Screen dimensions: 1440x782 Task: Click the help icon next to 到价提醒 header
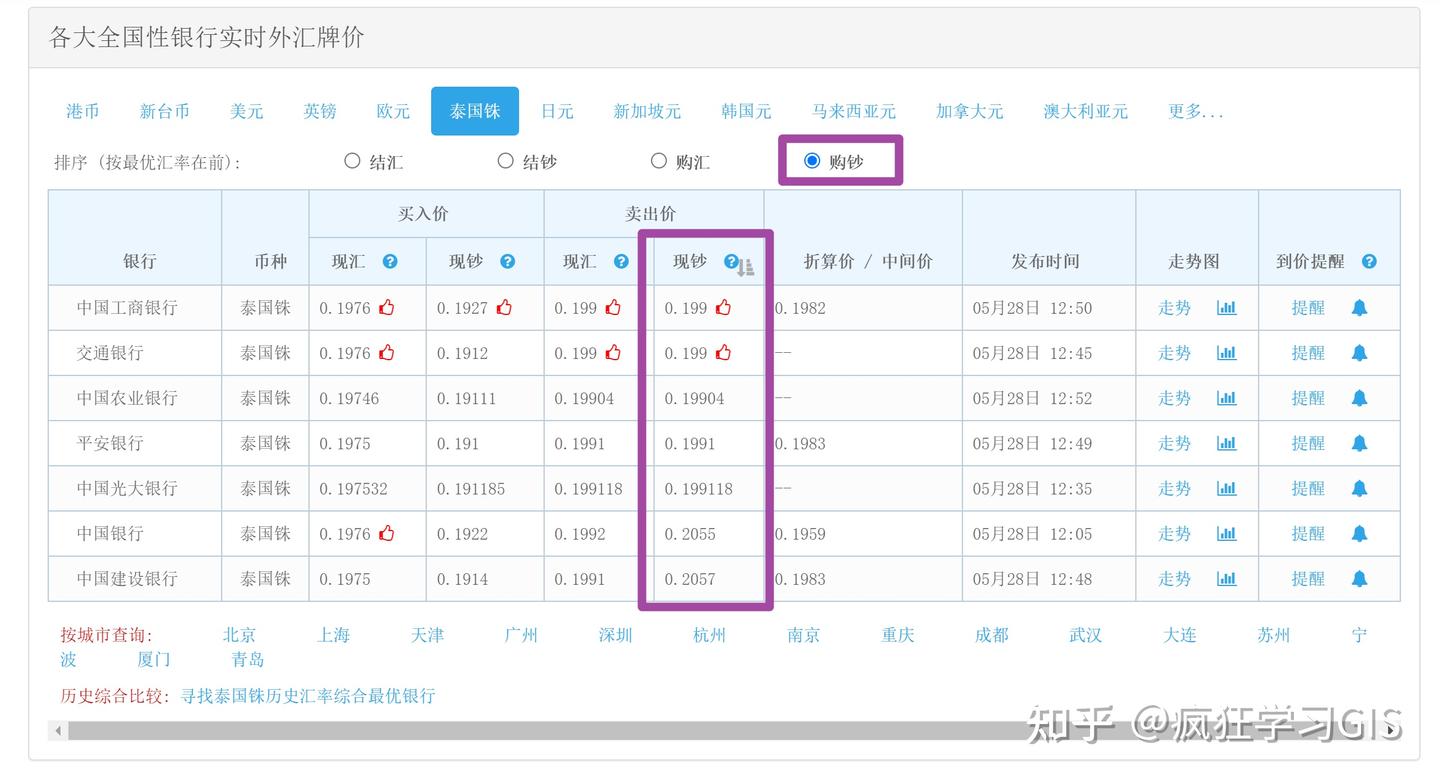pyautogui.click(x=1369, y=261)
